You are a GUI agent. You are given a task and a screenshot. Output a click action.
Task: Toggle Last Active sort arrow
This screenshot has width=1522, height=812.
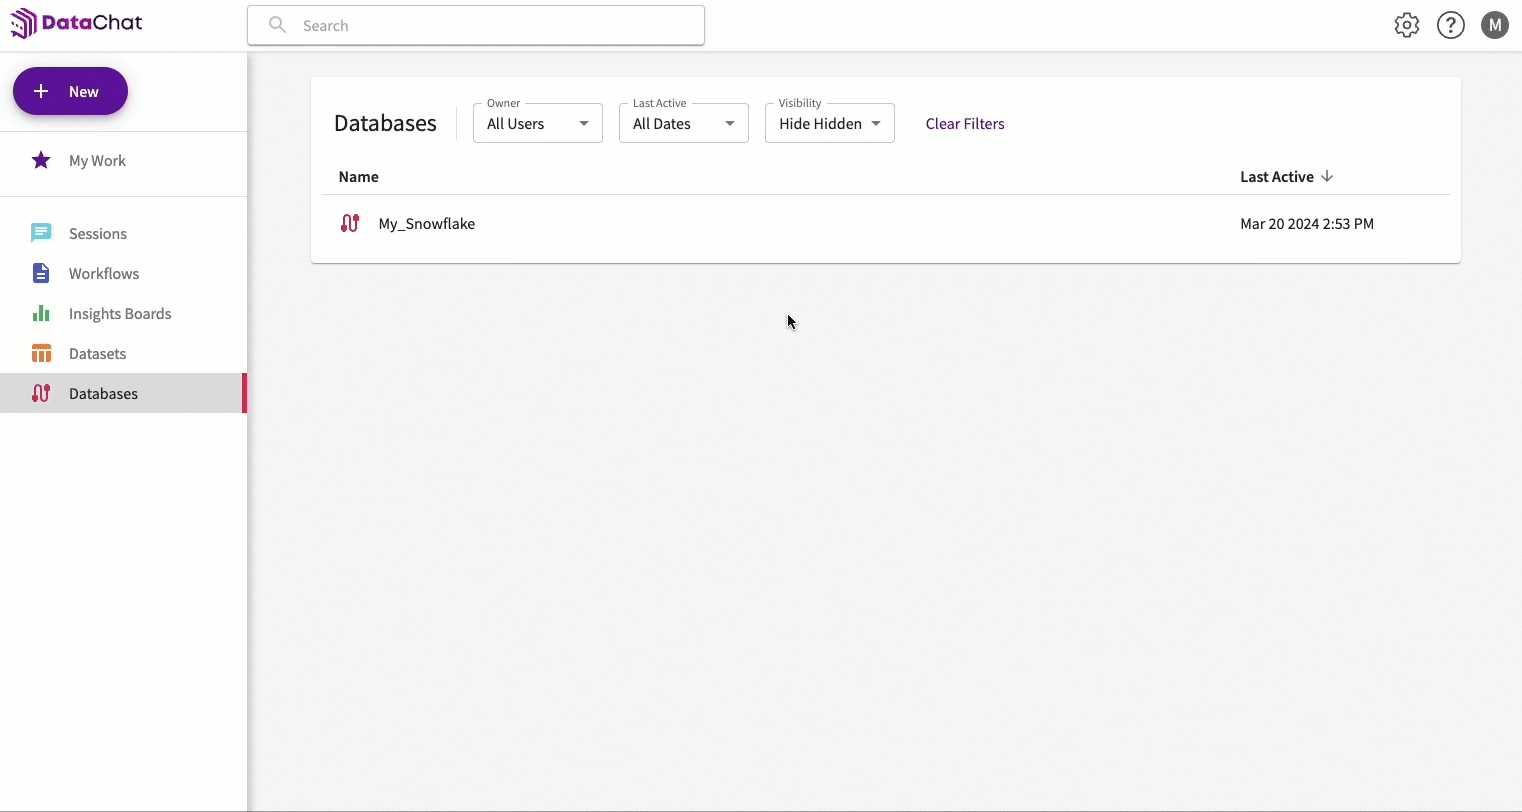click(x=1327, y=176)
